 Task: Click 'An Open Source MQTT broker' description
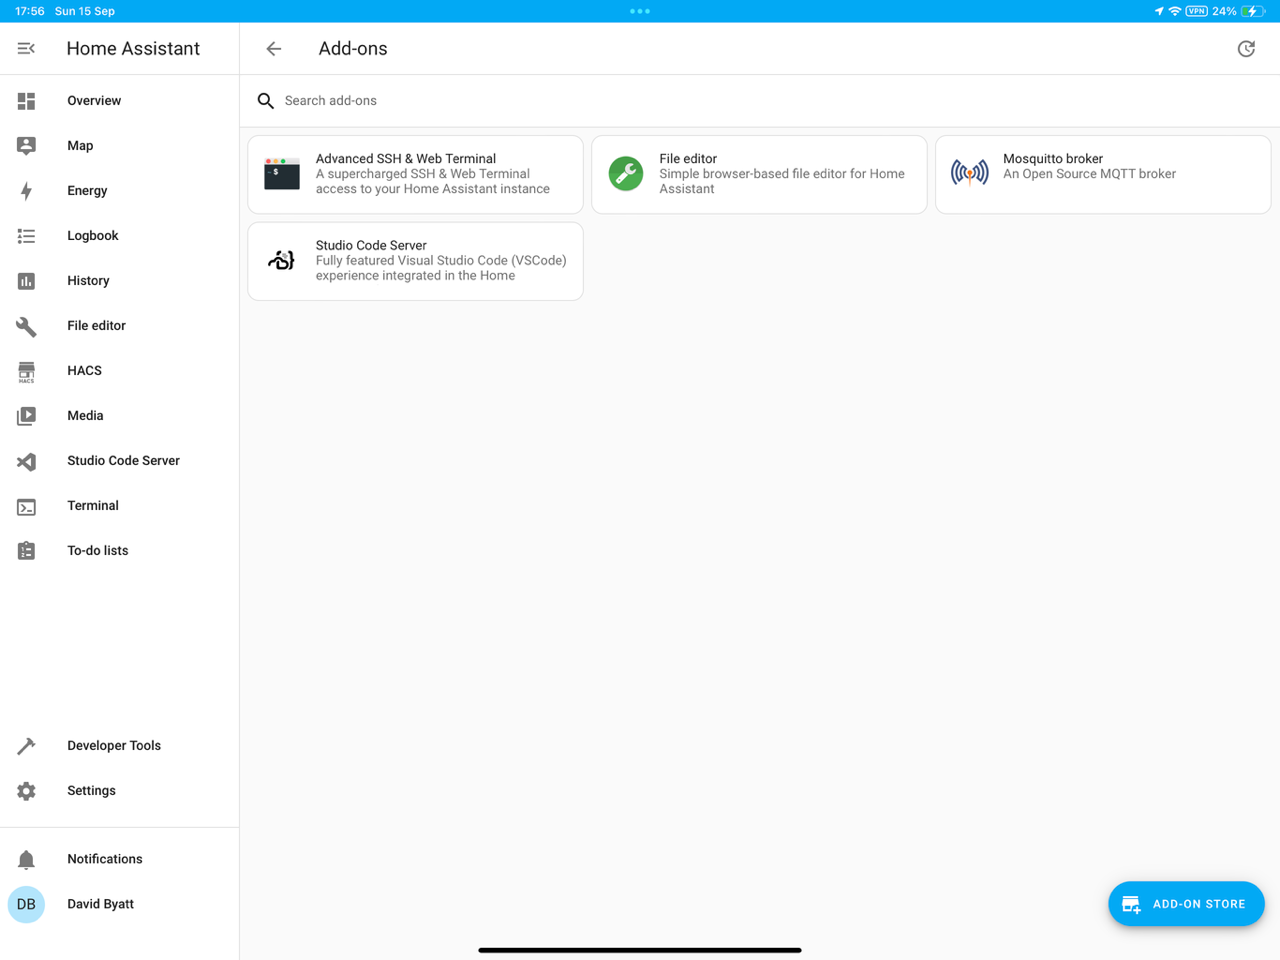point(1089,174)
